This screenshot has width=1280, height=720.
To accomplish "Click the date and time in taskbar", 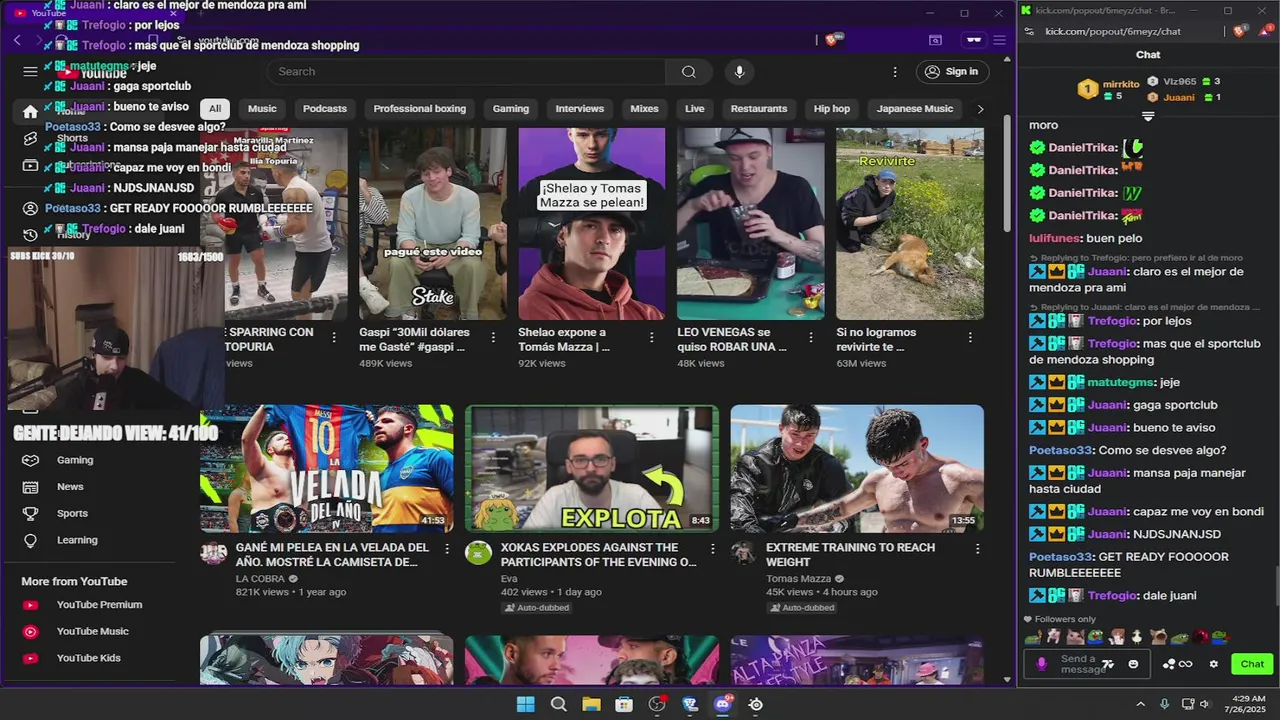I will pyautogui.click(x=1248, y=704).
